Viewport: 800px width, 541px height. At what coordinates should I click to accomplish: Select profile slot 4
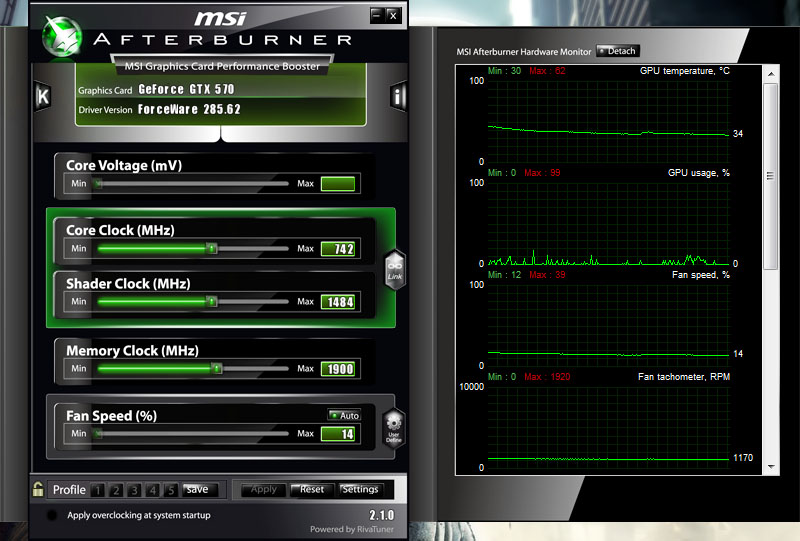coord(153,490)
